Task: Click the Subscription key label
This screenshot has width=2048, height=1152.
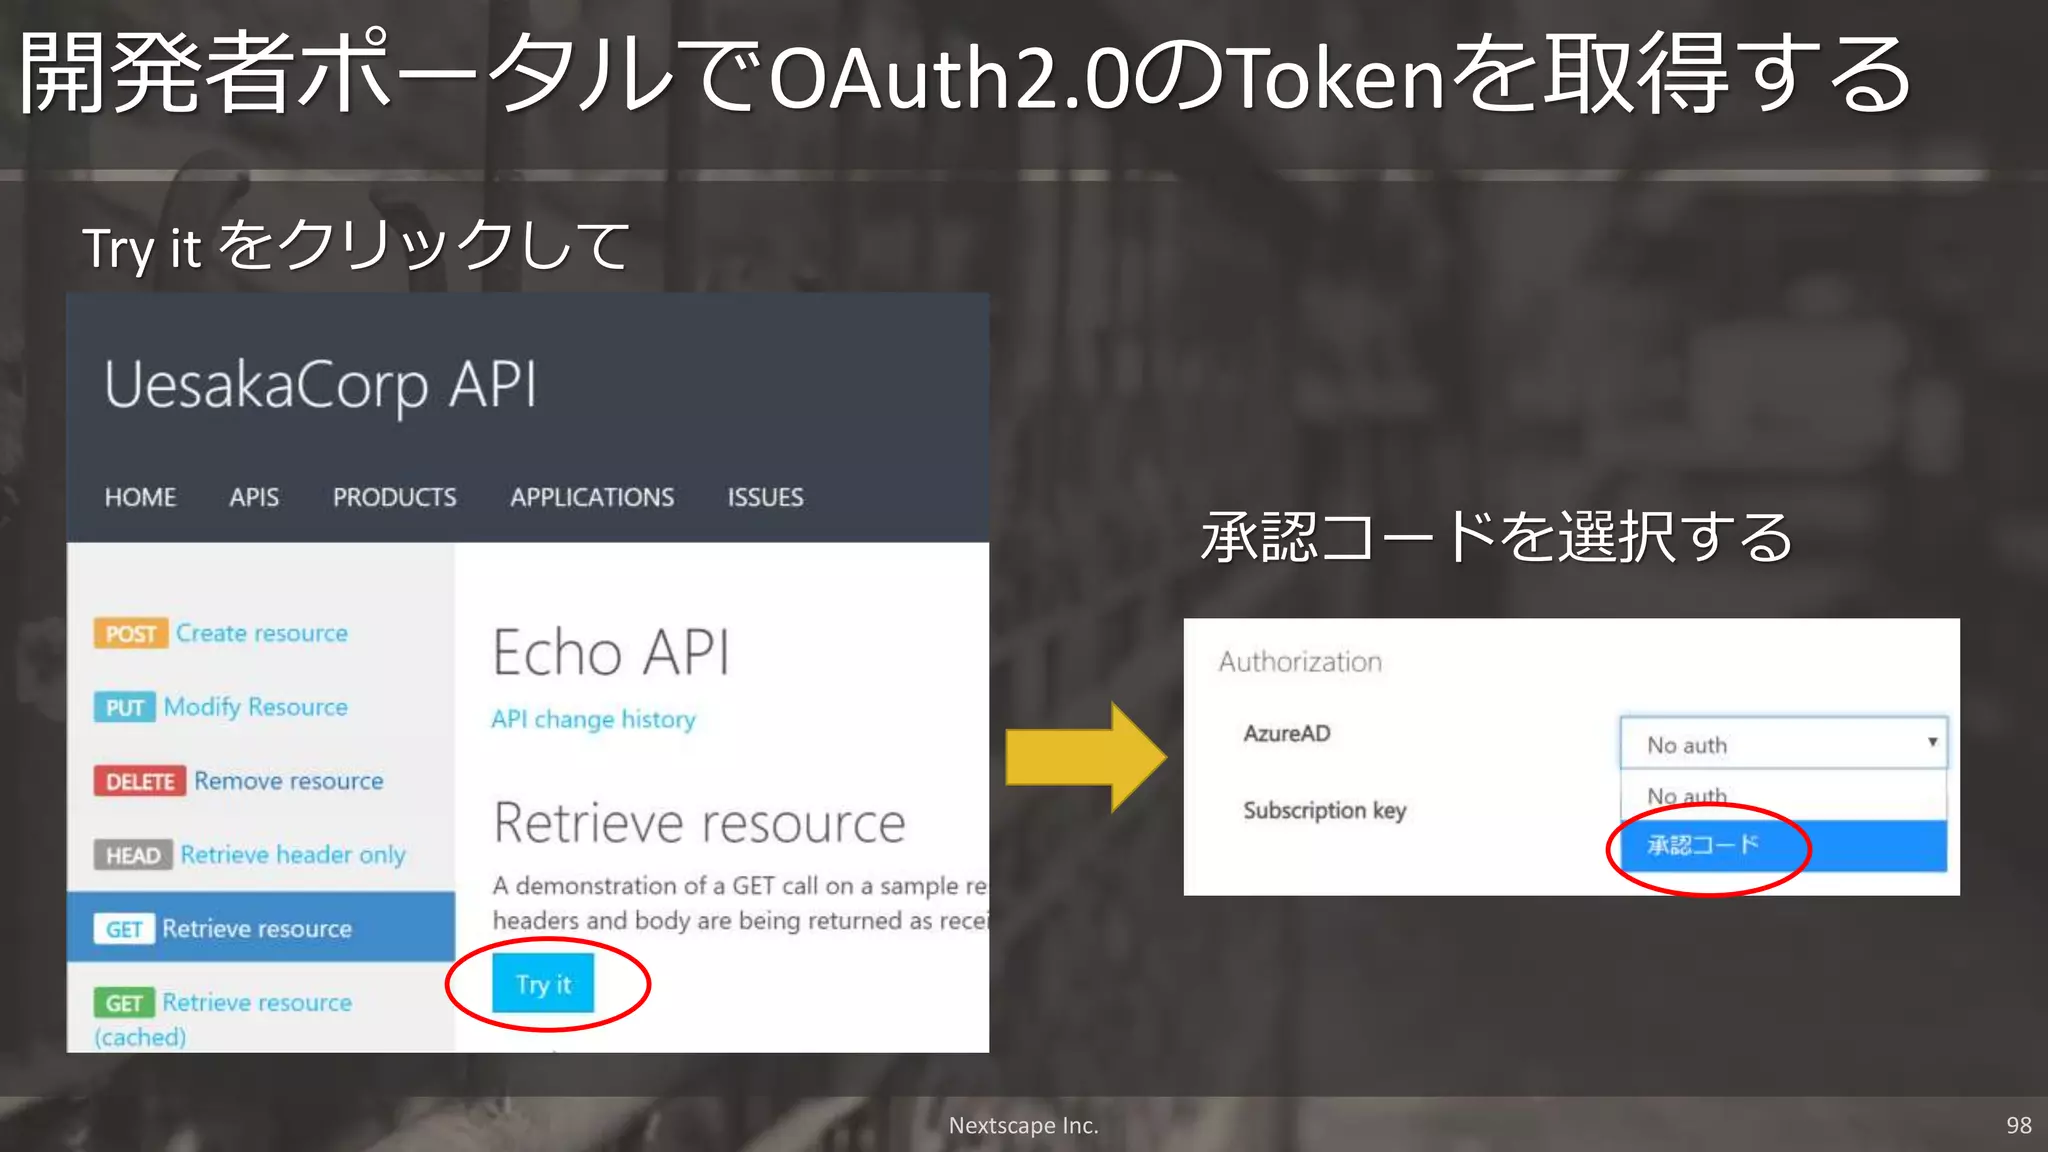Action: pos(1325,810)
